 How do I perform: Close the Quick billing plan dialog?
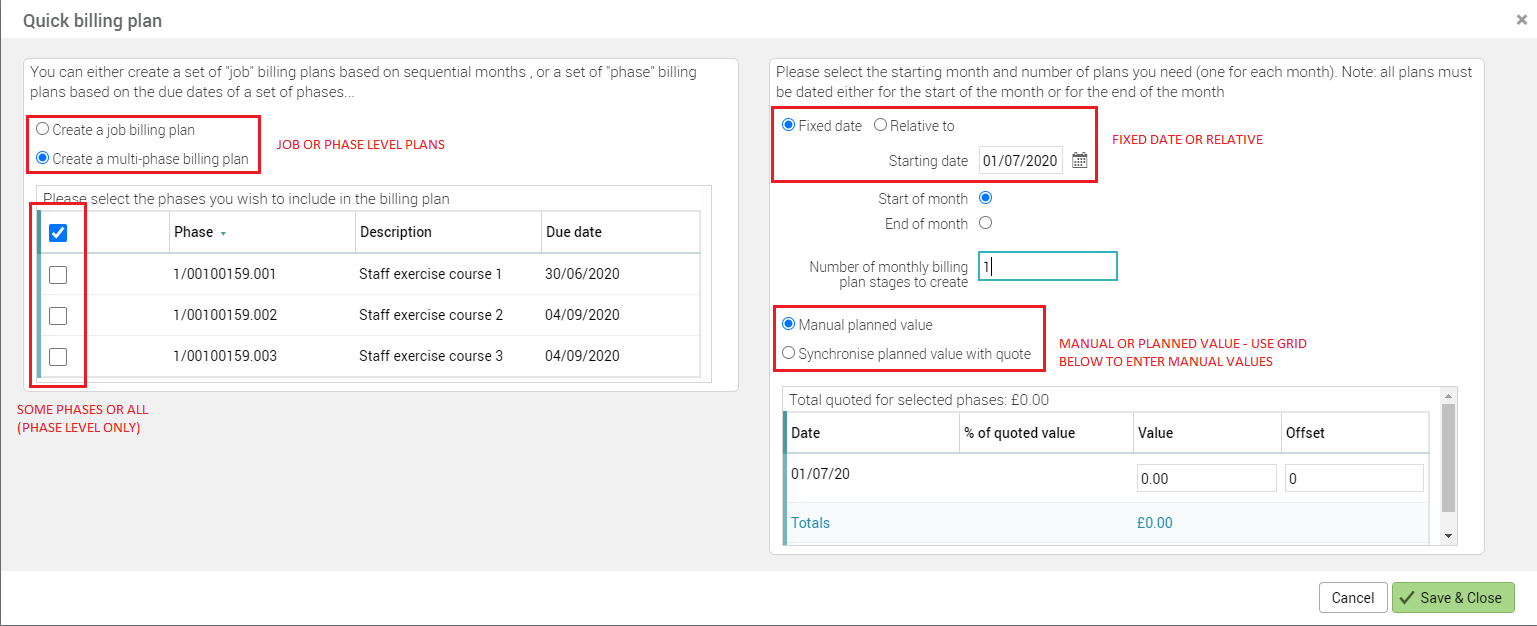click(x=1521, y=19)
